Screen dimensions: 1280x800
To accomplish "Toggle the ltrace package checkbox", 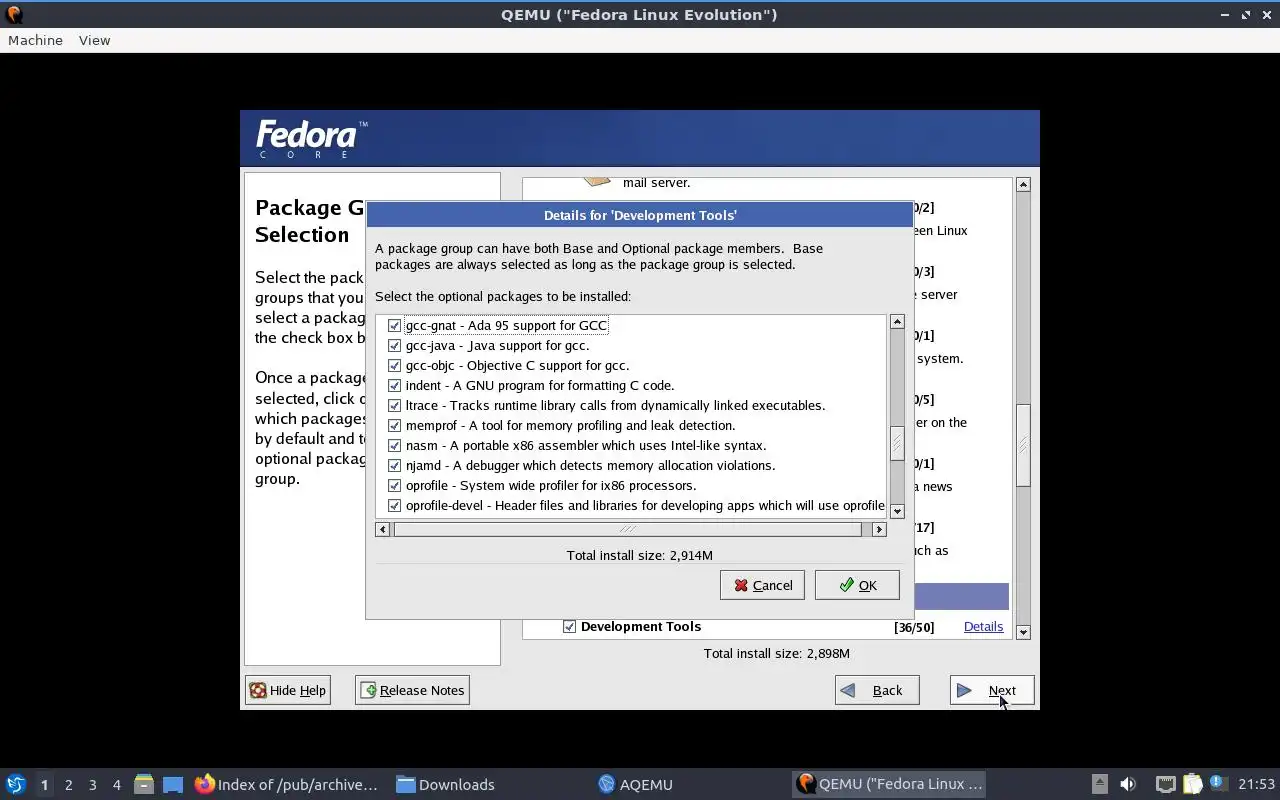I will coord(394,405).
